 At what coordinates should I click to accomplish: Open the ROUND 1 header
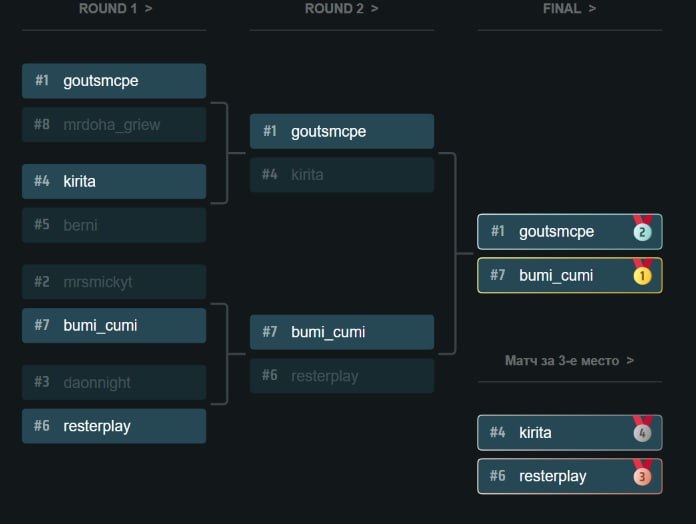click(115, 8)
